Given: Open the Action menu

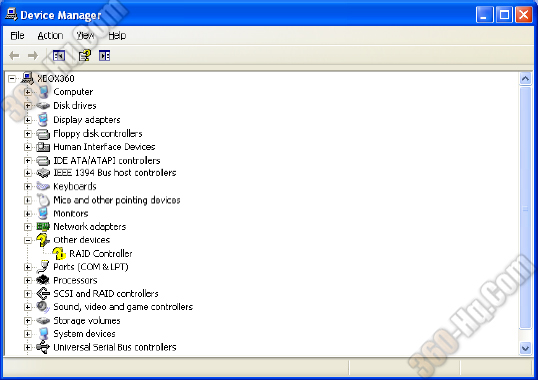Looking at the screenshot, I should (50, 35).
